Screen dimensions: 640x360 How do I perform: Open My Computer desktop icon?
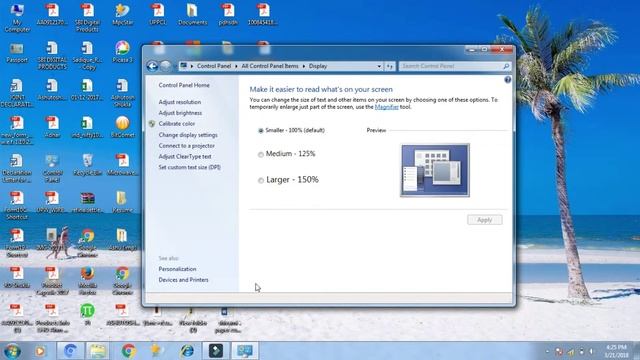(17, 17)
